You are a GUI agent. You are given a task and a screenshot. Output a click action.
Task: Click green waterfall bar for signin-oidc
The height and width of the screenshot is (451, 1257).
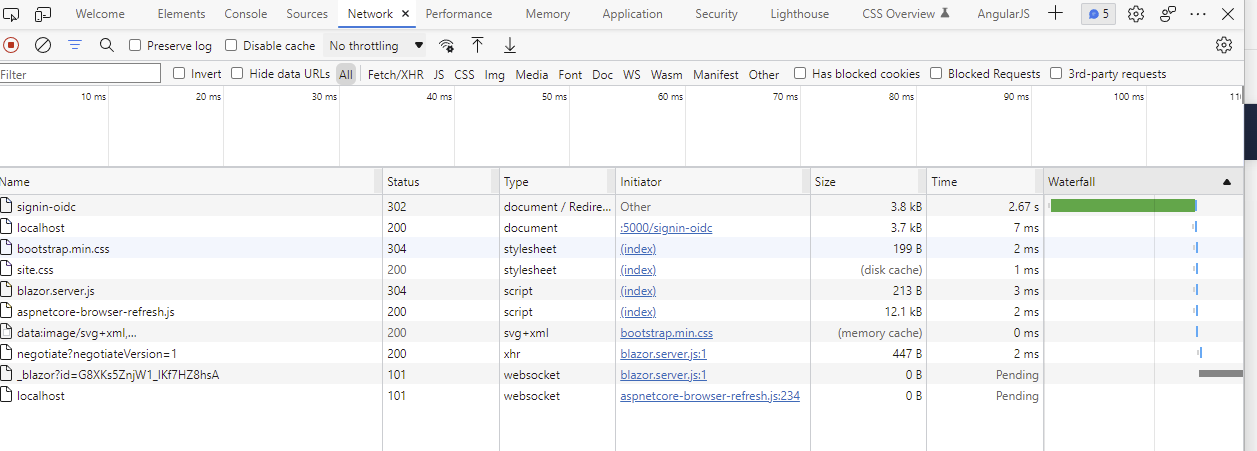[x=1122, y=206]
